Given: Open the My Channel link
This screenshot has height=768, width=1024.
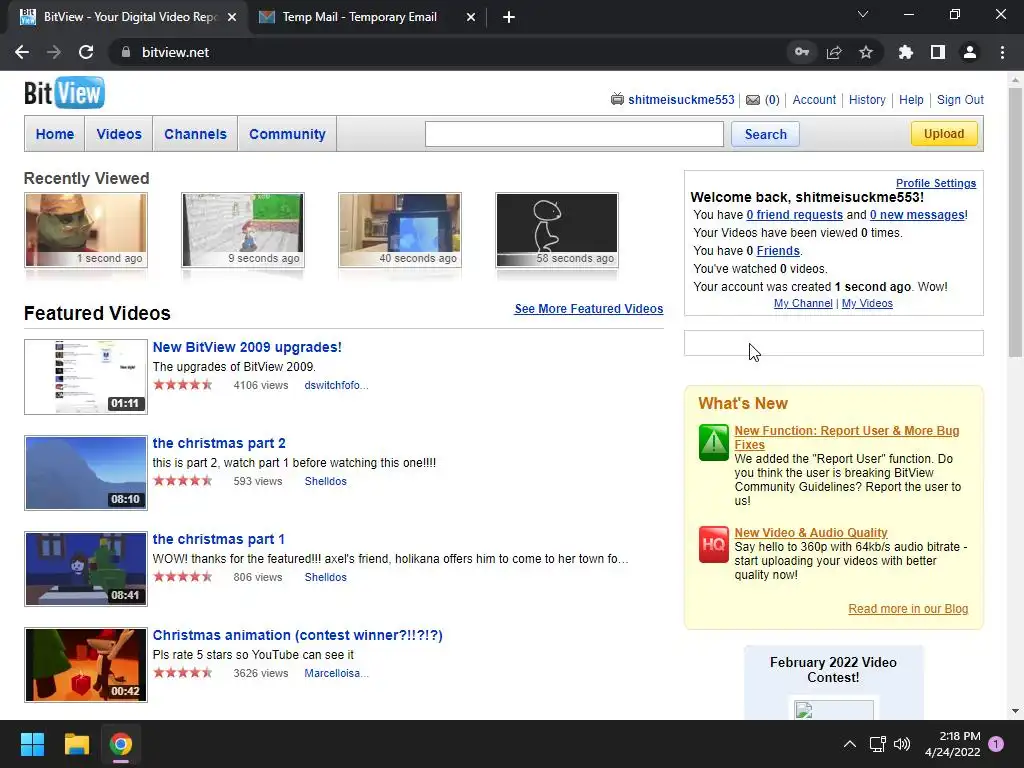Looking at the screenshot, I should tap(803, 304).
